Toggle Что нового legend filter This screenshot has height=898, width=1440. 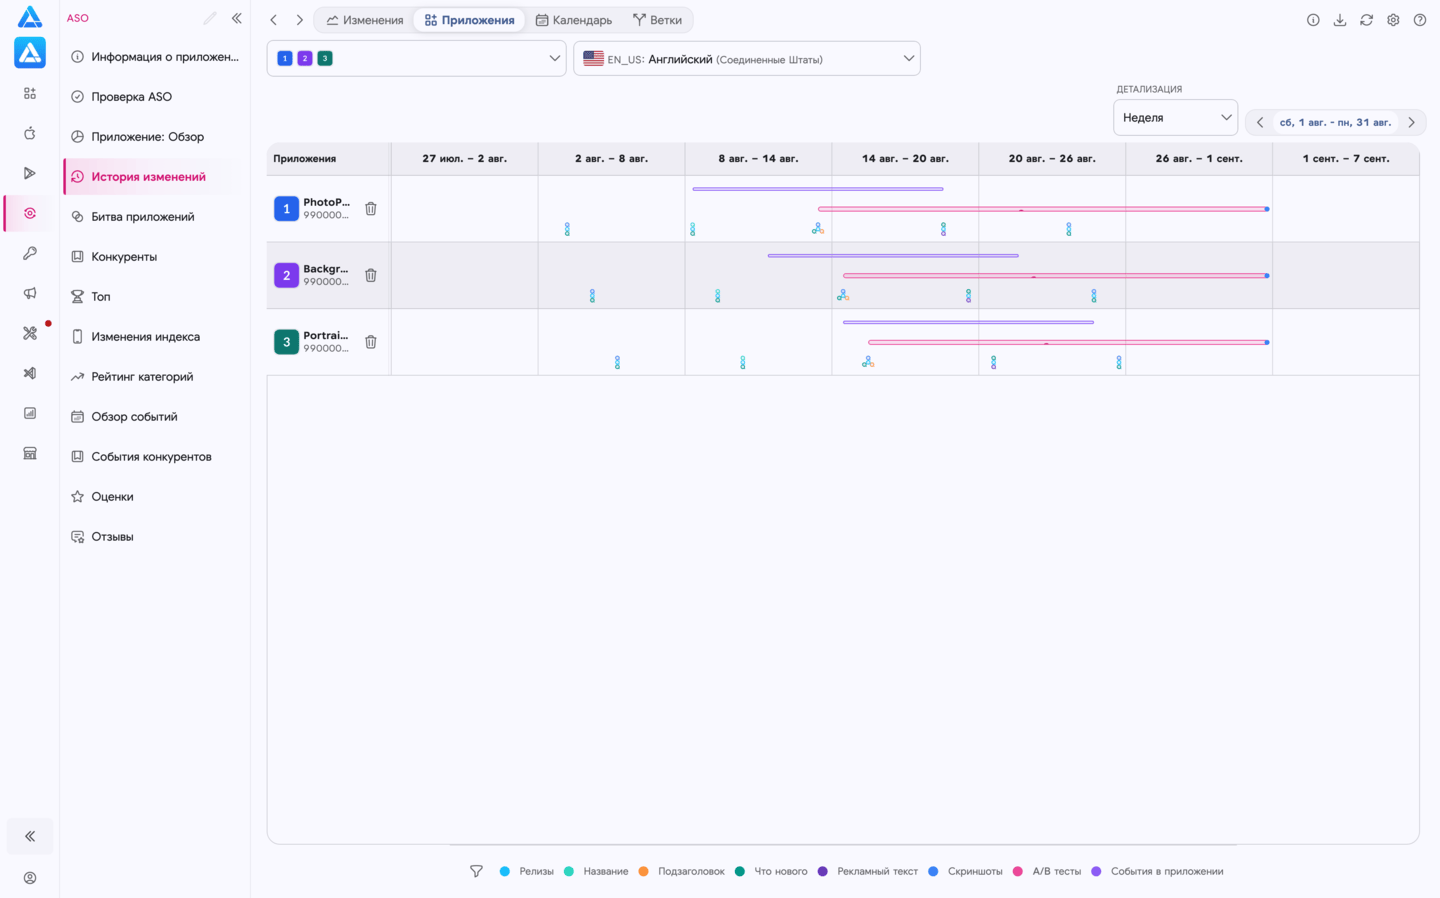(x=771, y=871)
